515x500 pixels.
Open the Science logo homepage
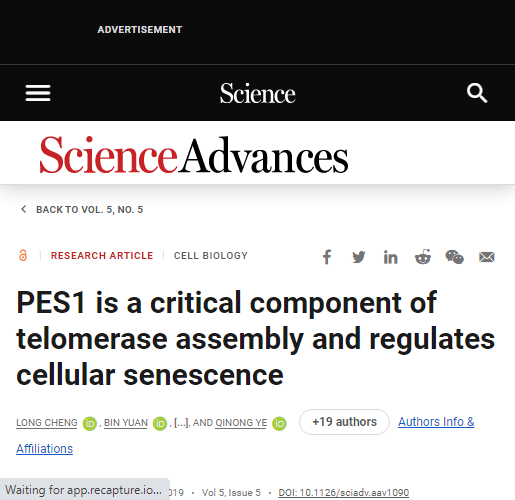(x=257, y=93)
